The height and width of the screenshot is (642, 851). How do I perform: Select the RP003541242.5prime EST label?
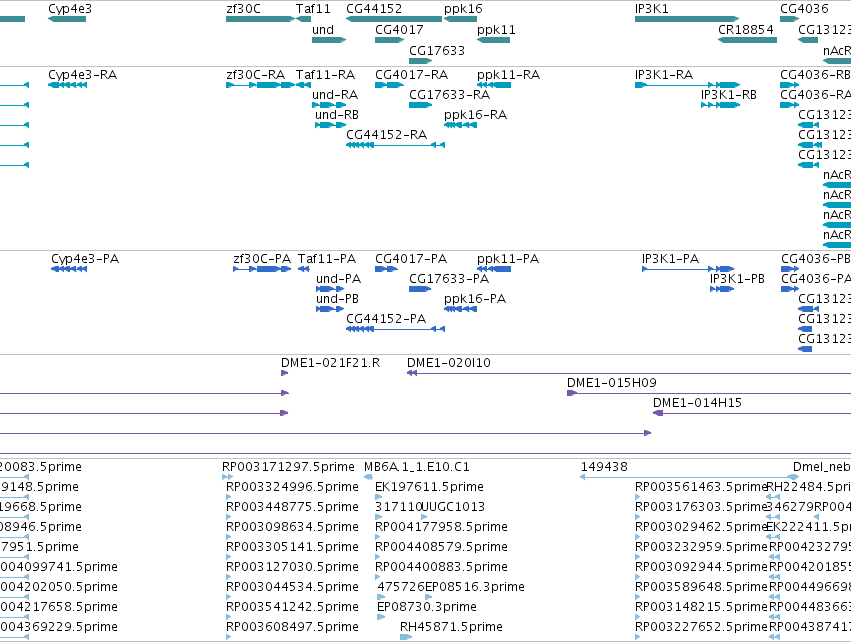292,607
